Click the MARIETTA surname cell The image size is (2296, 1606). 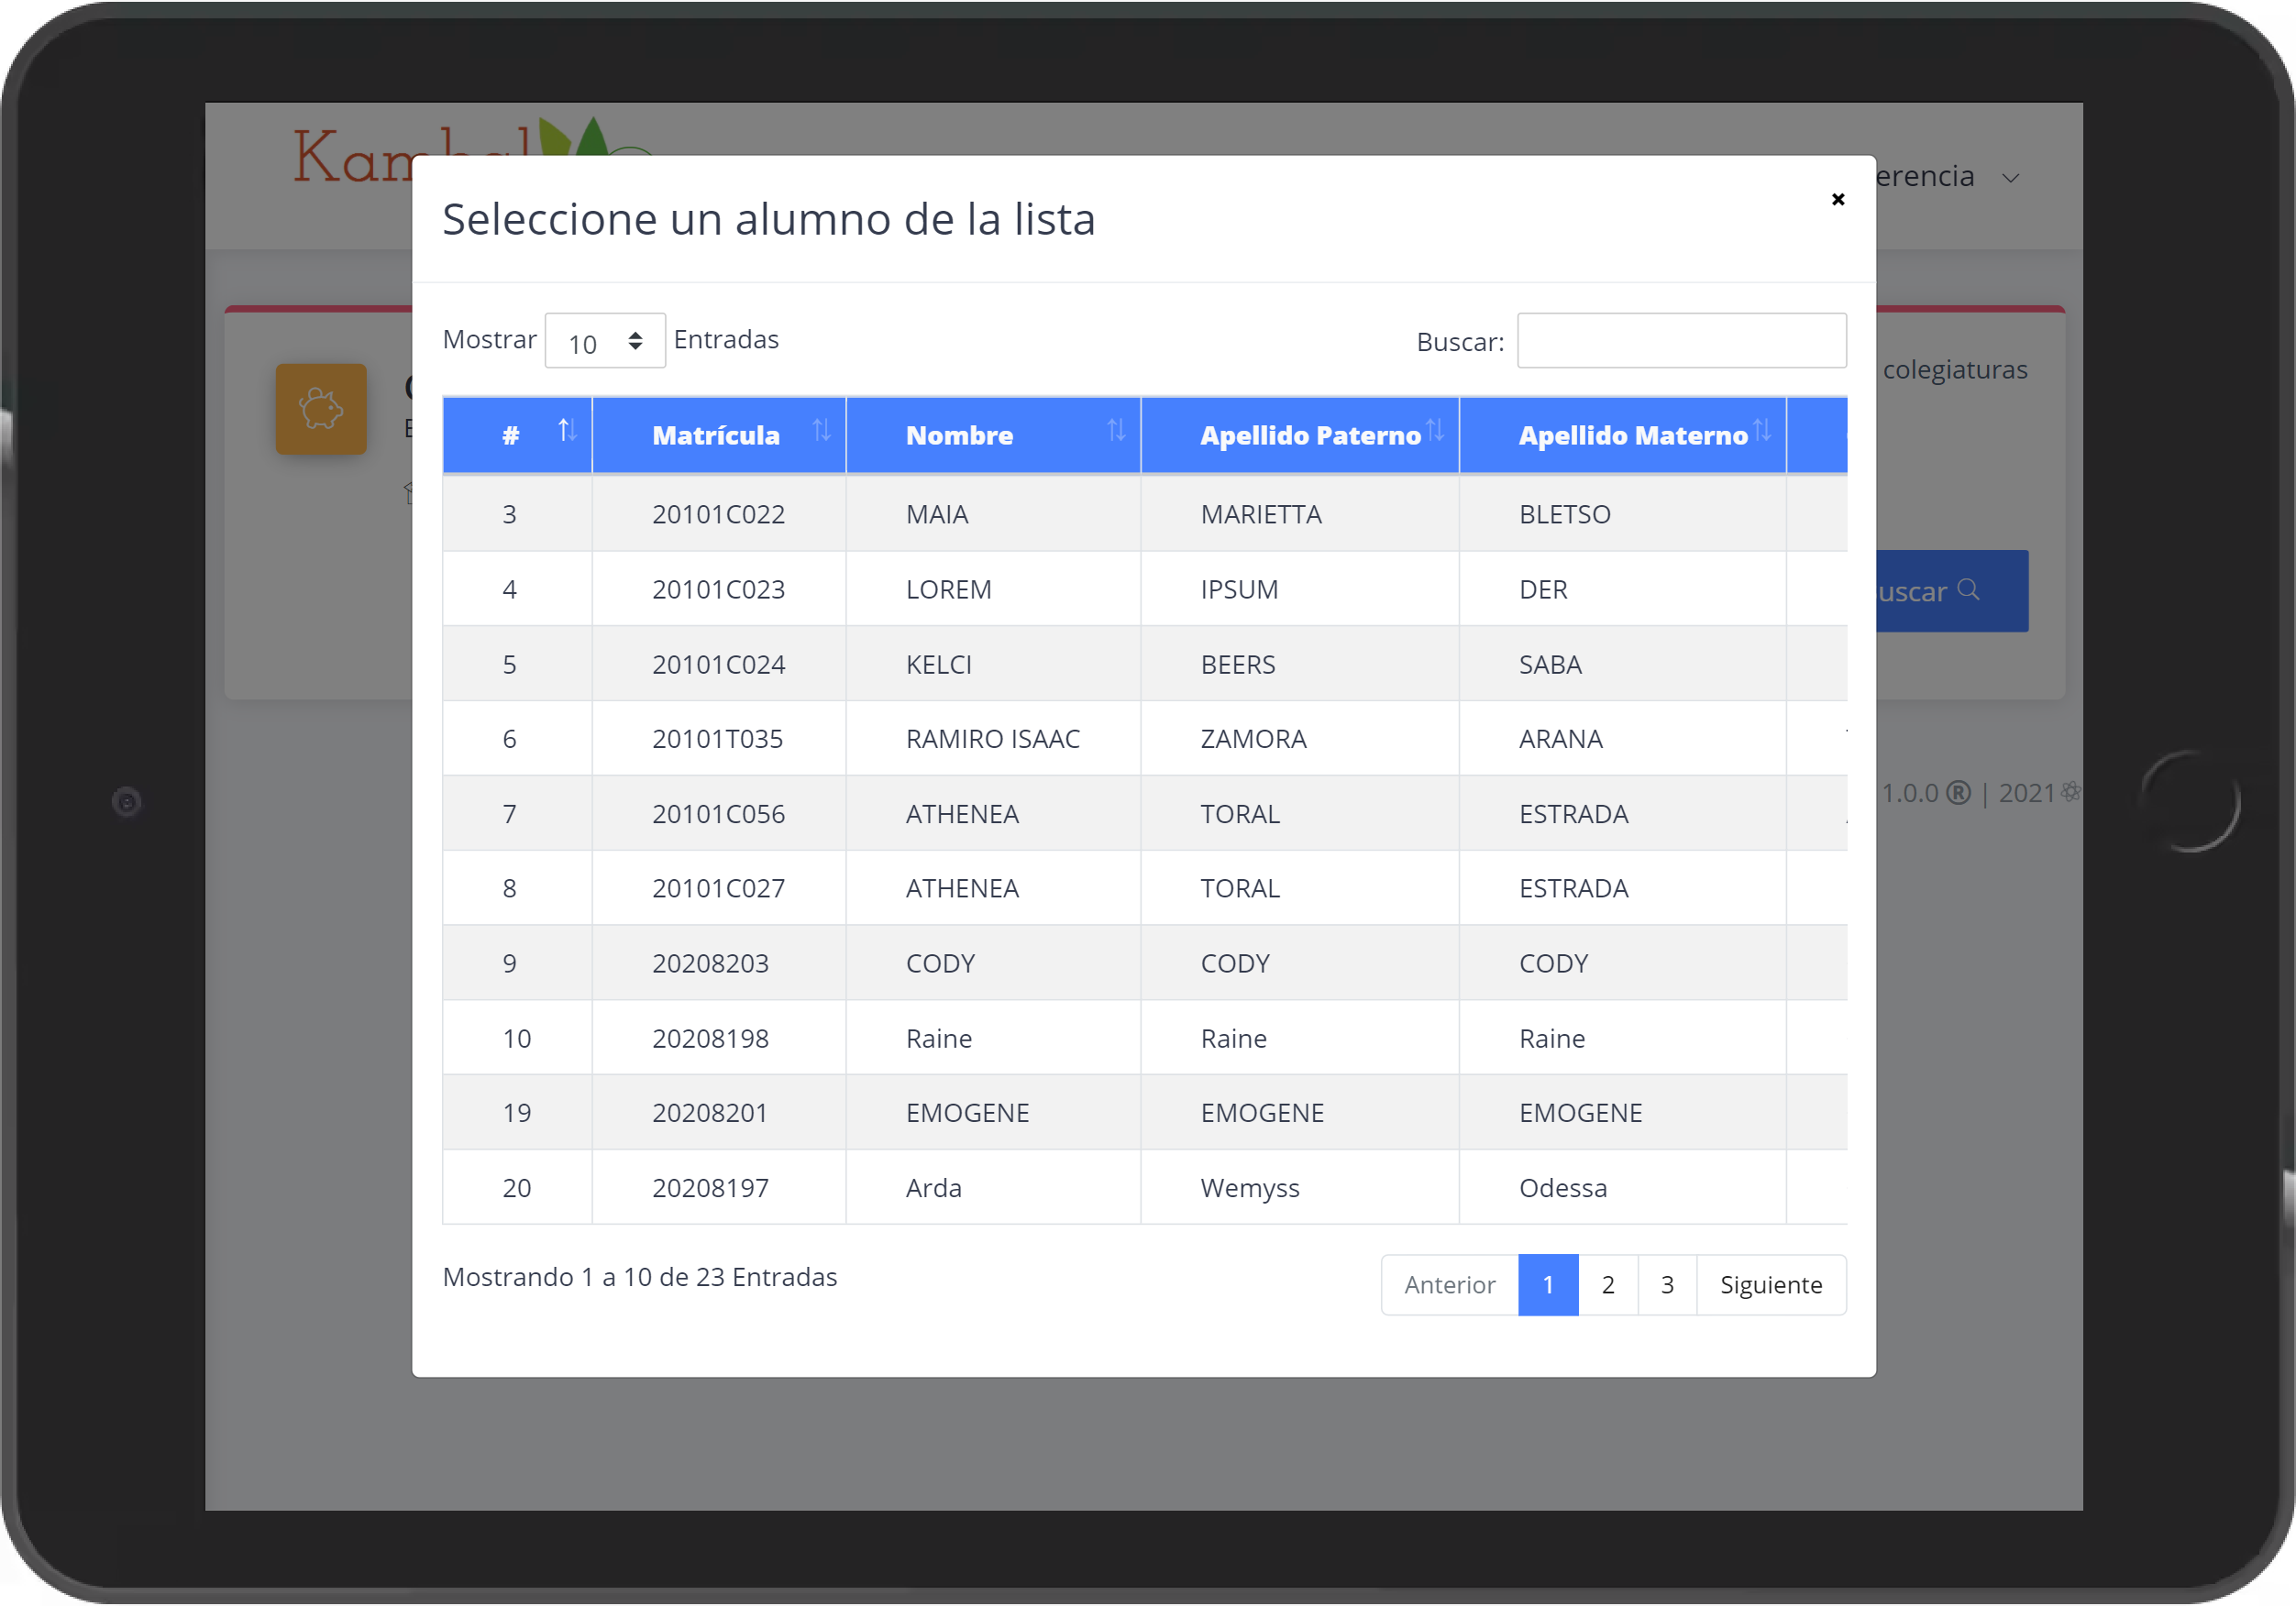click(1299, 514)
